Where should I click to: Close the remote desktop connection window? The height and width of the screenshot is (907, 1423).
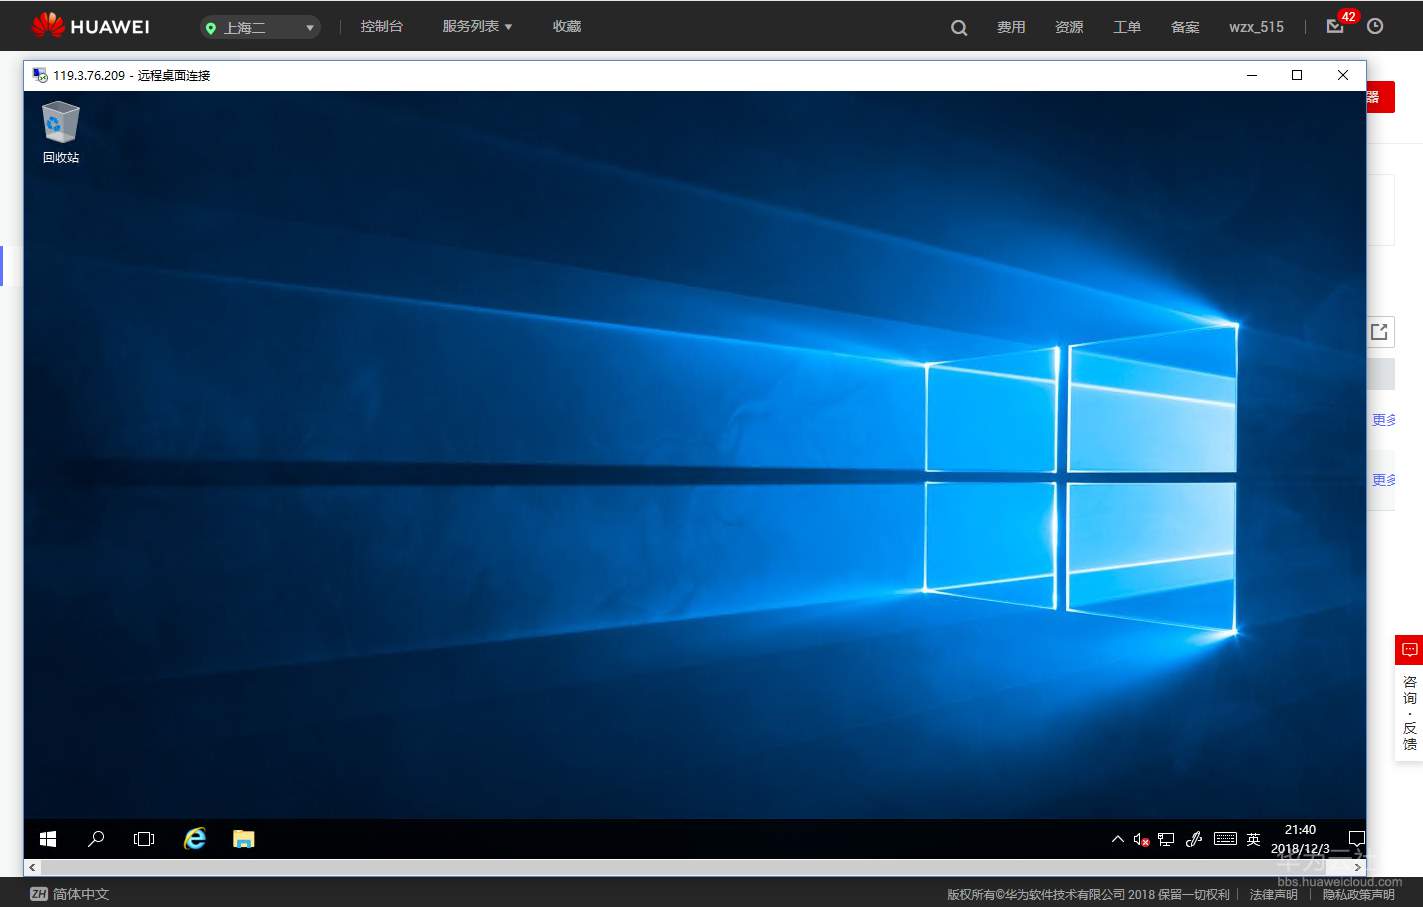[1343, 75]
